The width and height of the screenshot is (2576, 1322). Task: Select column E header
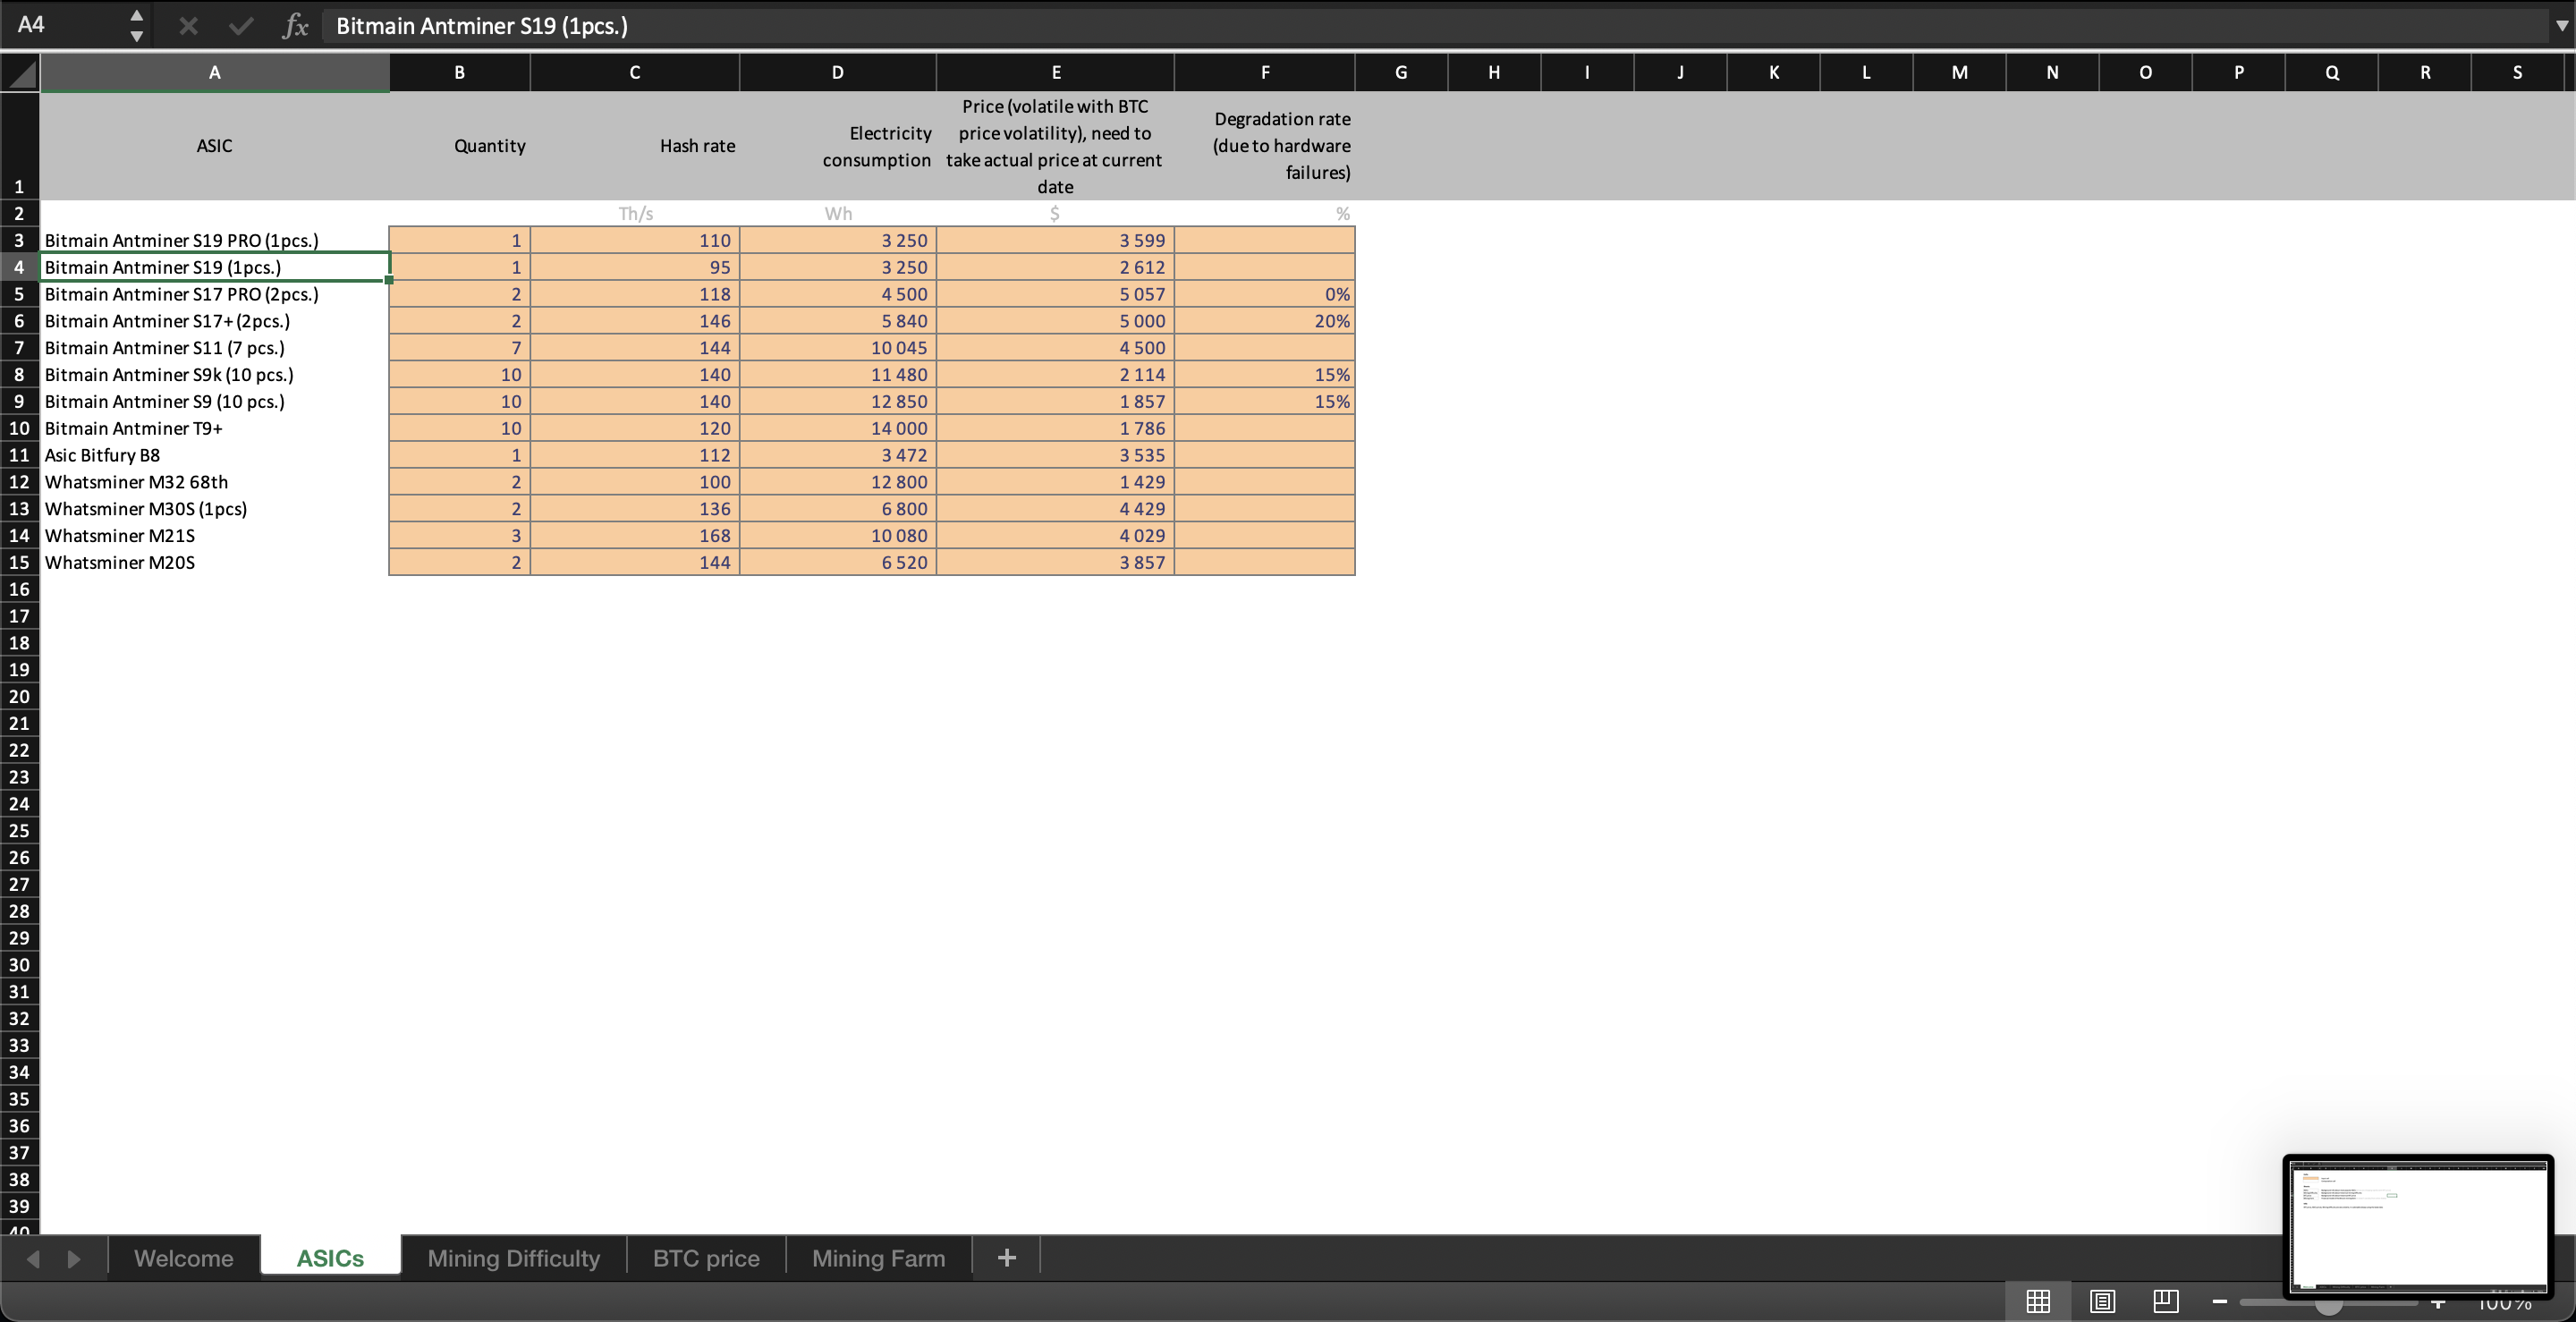click(x=1055, y=72)
